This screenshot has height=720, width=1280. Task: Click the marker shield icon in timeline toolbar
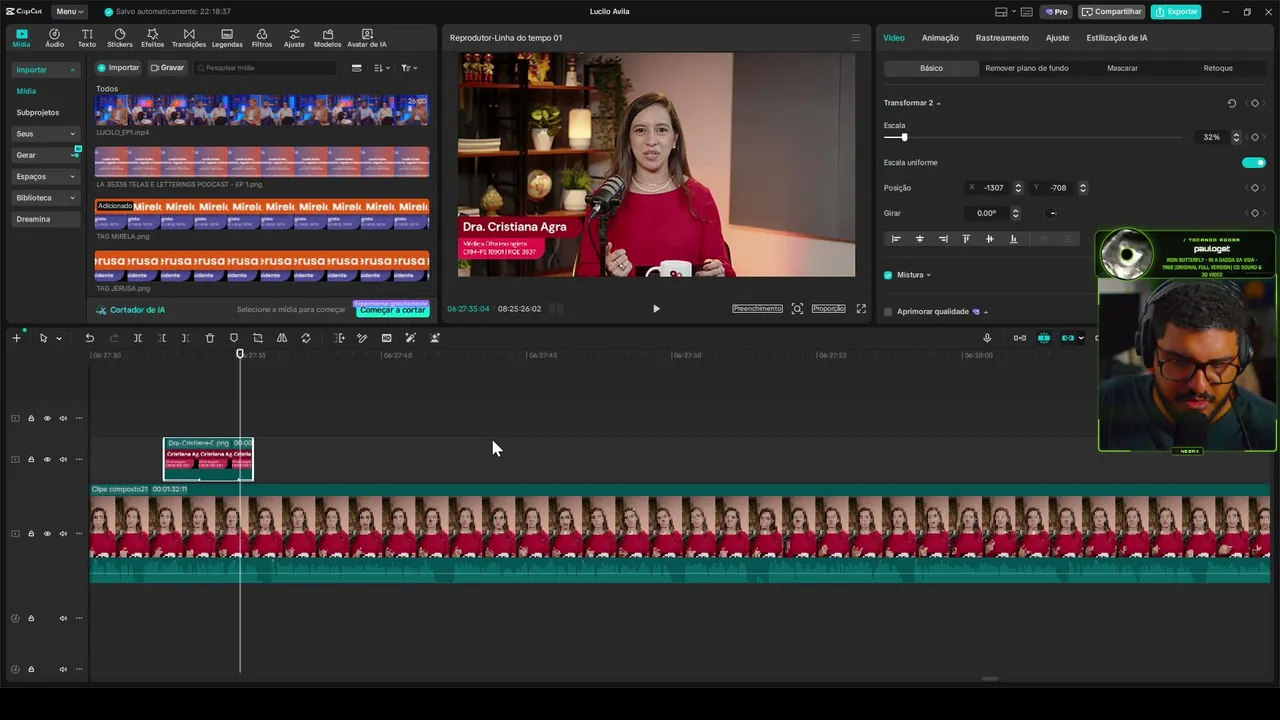coord(234,338)
